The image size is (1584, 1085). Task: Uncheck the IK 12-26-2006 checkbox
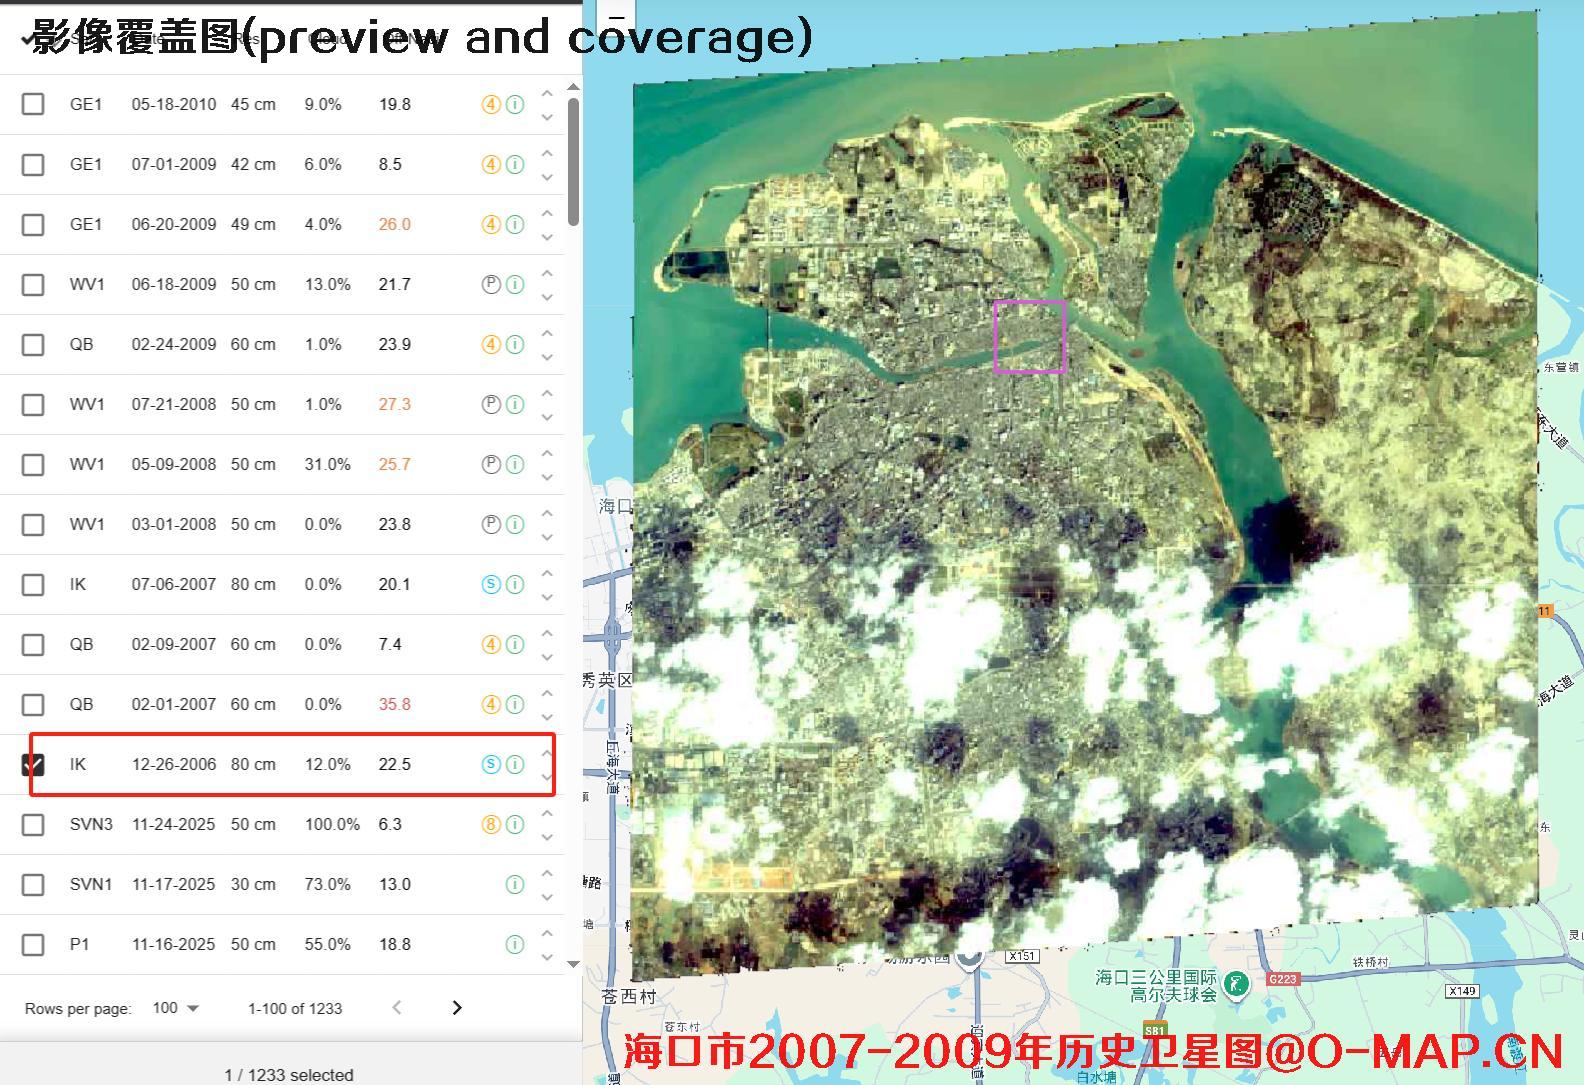pyautogui.click(x=33, y=764)
